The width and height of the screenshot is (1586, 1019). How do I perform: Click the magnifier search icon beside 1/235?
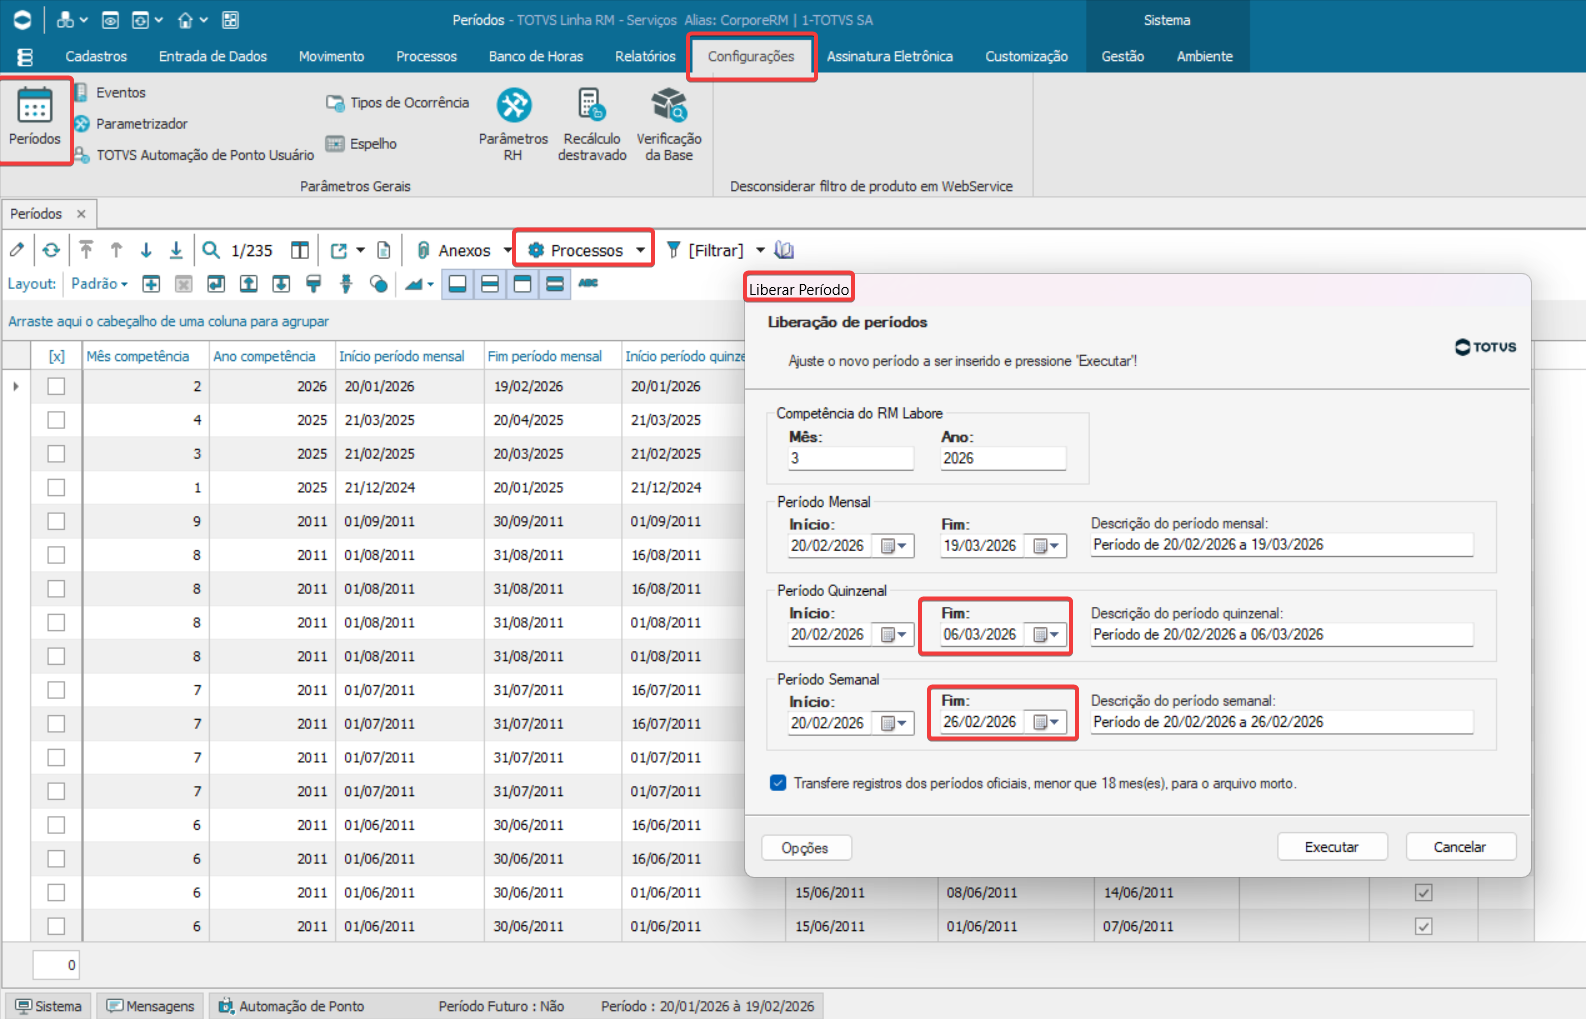(211, 250)
